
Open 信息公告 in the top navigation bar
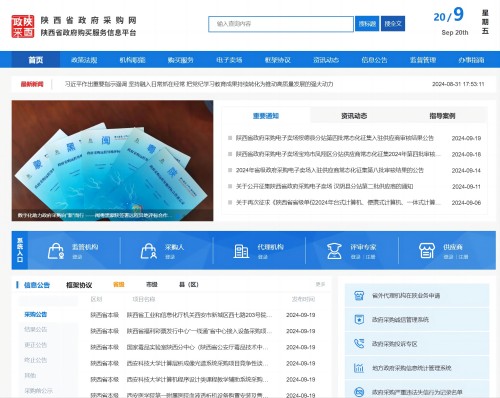[374, 60]
